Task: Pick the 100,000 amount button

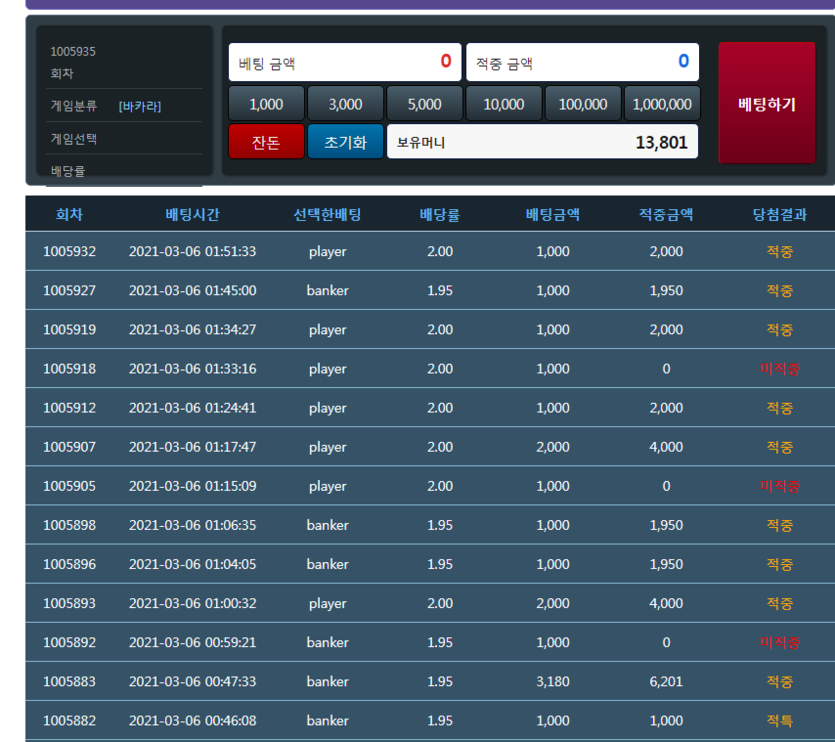Action: [x=583, y=104]
